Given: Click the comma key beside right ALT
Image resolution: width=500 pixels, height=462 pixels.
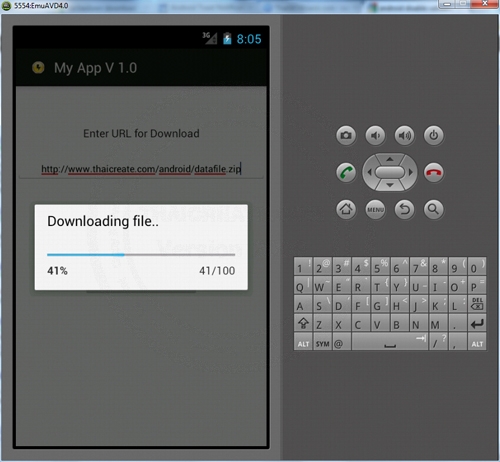Looking at the screenshot, I should click(458, 342).
